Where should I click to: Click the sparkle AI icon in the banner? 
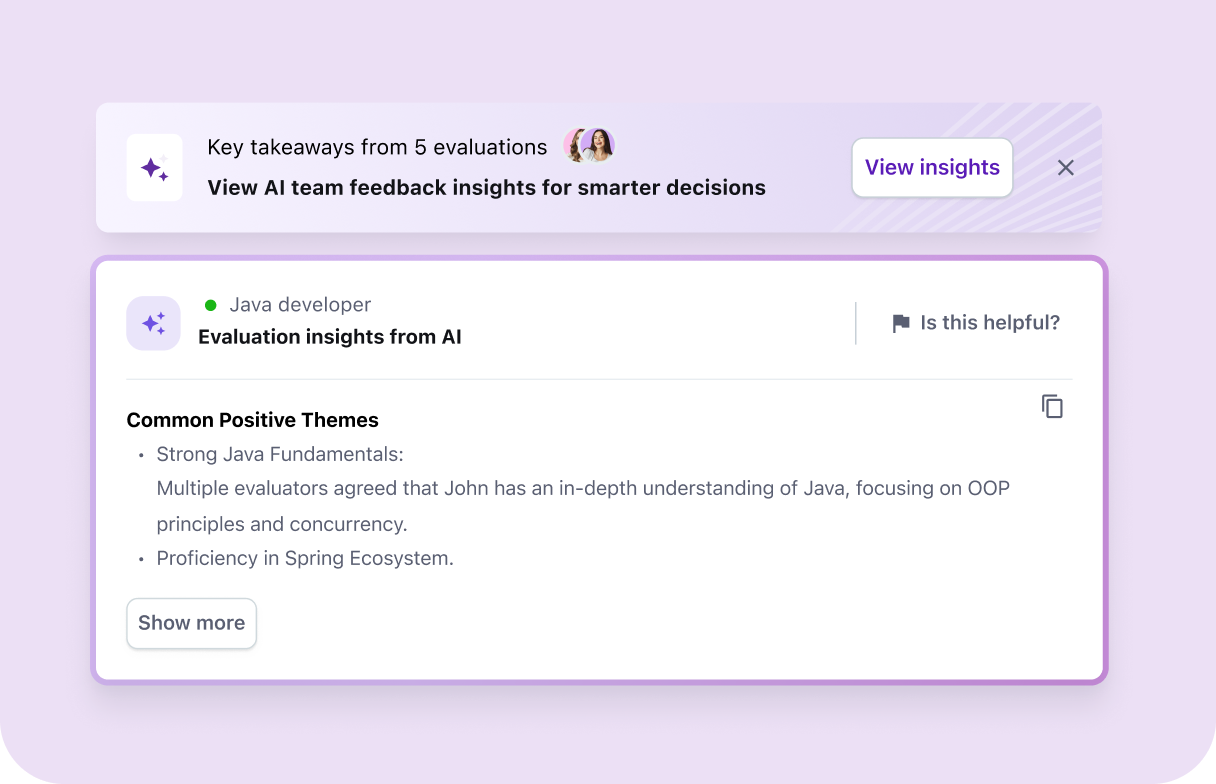click(x=154, y=168)
